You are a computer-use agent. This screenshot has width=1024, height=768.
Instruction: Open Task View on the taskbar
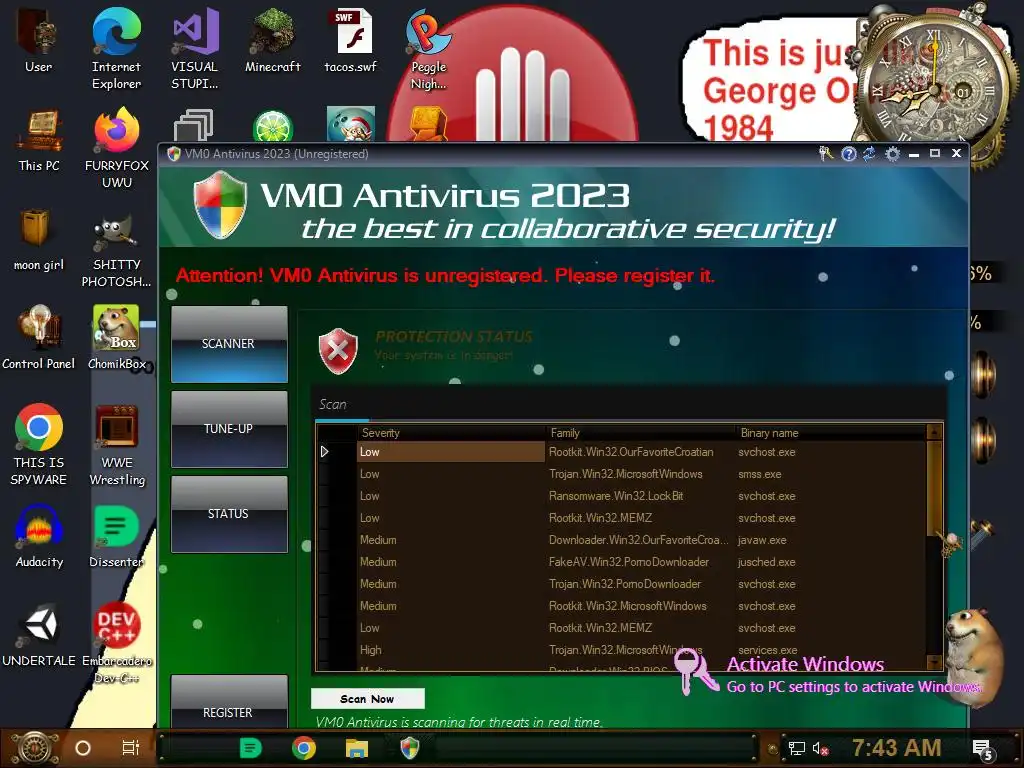pos(131,748)
